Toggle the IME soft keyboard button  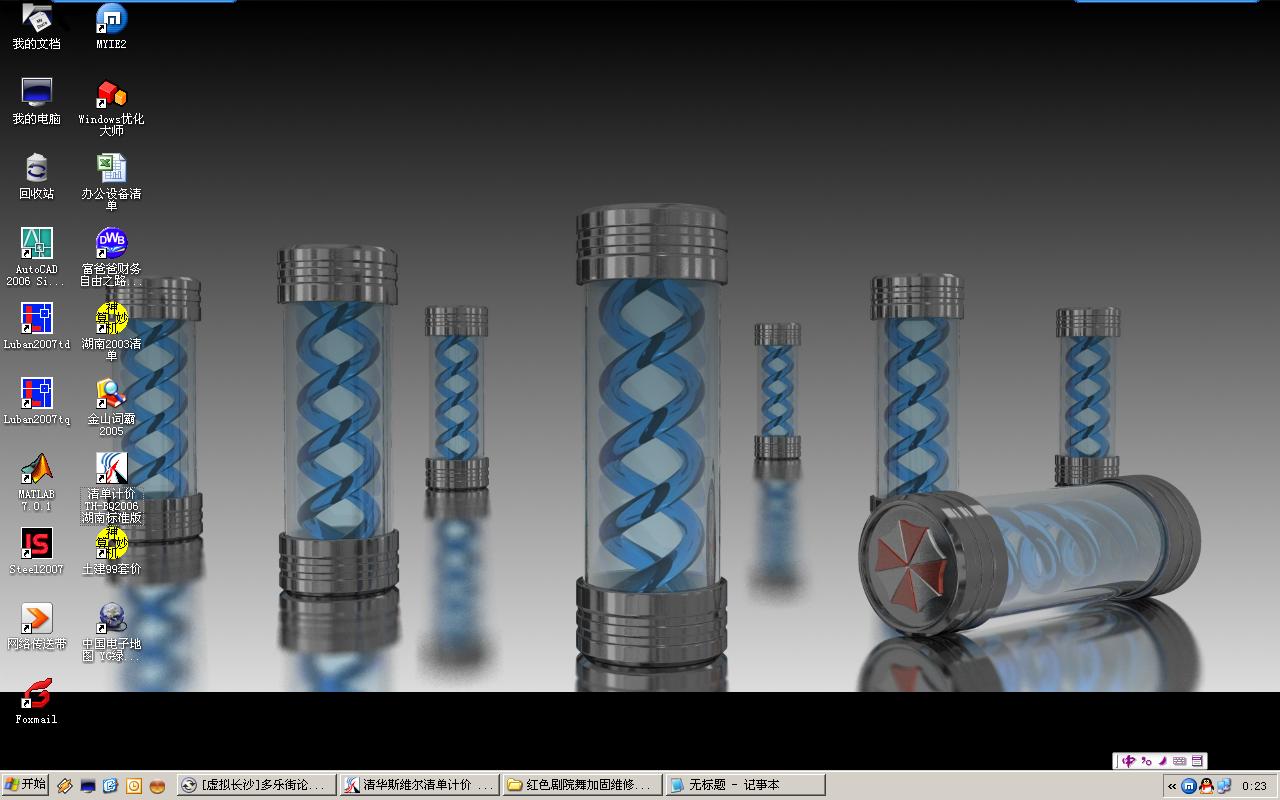pyautogui.click(x=1180, y=761)
